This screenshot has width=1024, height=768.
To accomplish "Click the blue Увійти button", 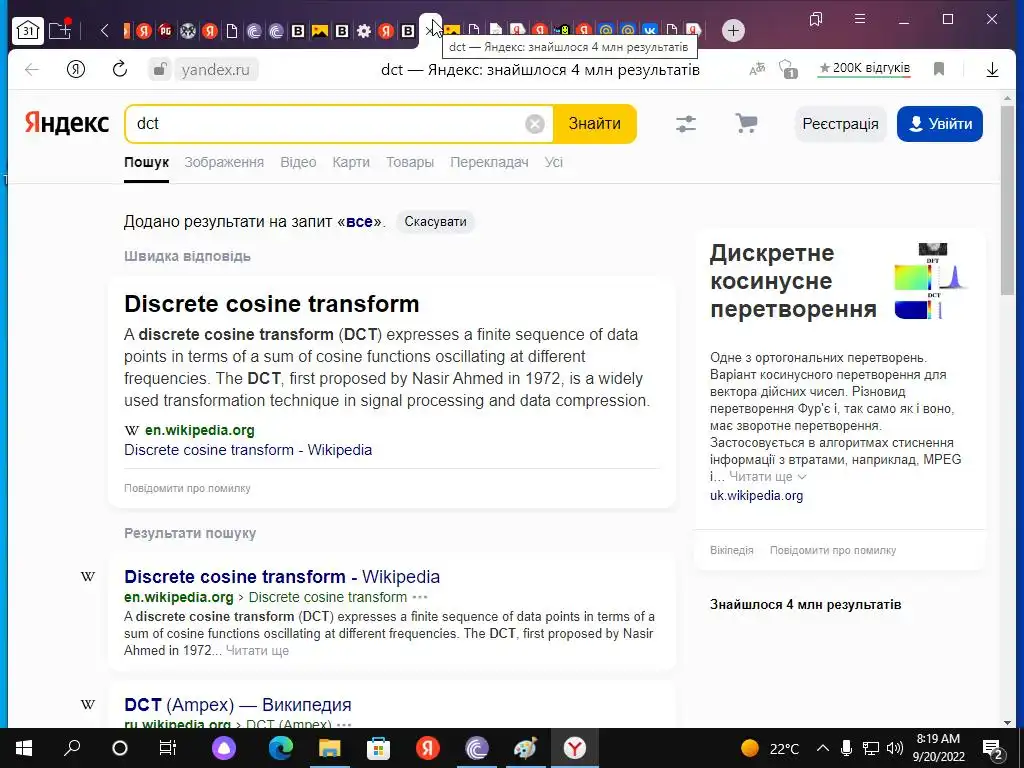I will point(940,124).
